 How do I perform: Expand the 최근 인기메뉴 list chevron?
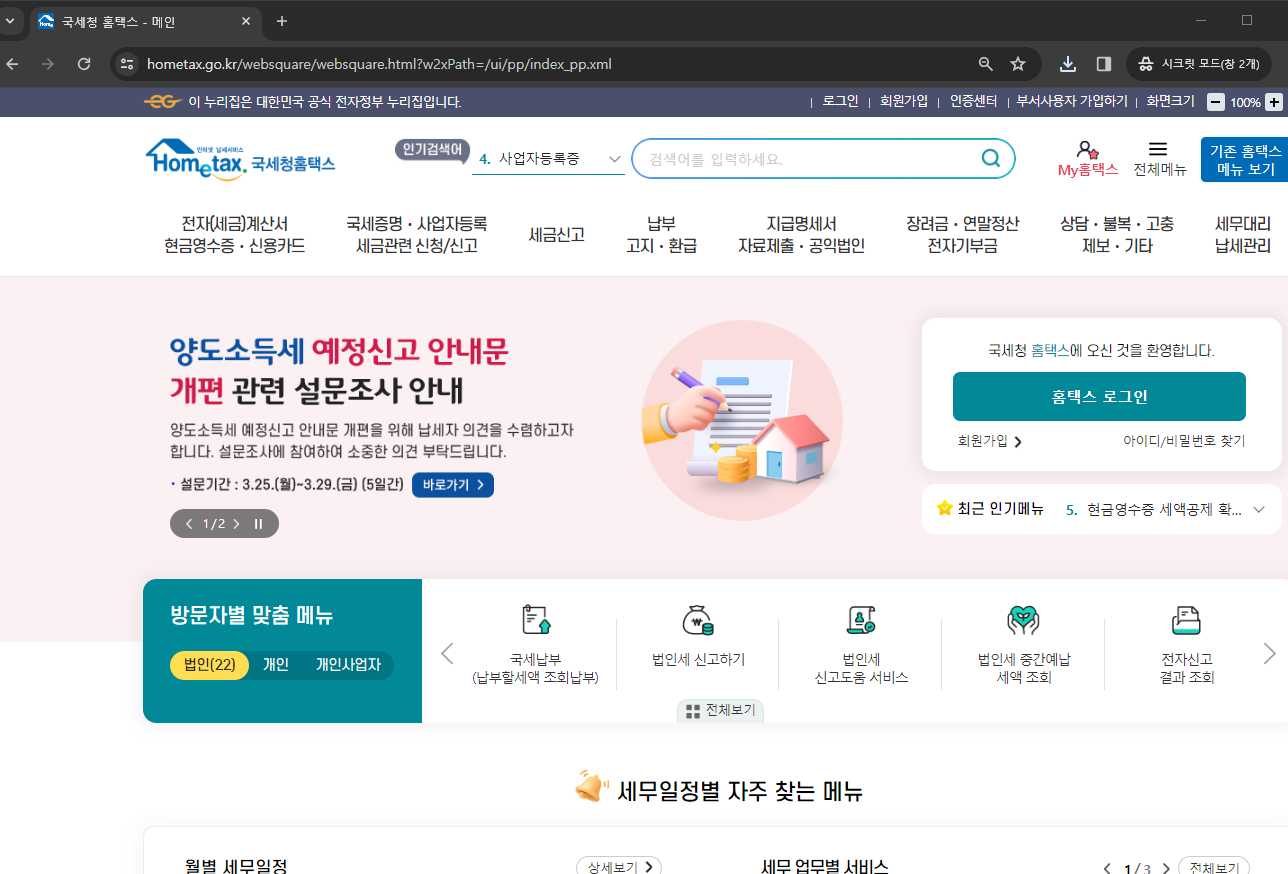[x=1260, y=509]
